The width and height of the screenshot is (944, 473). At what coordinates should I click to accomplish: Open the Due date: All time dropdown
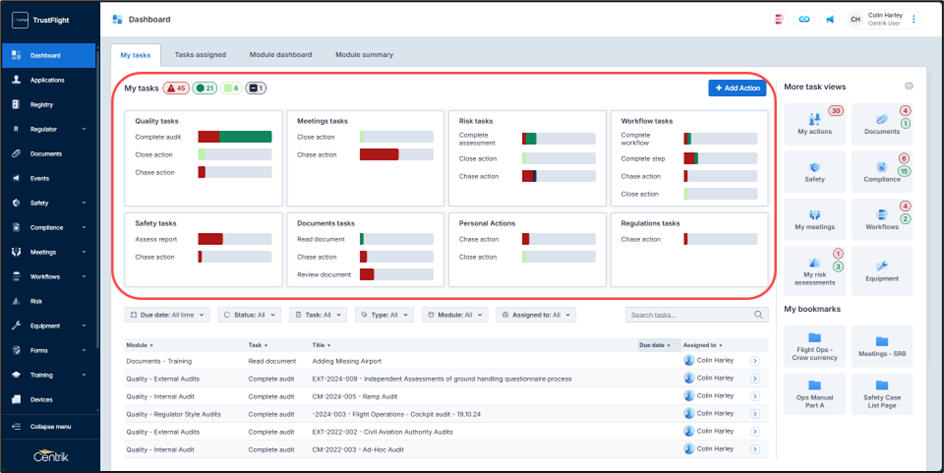167,315
